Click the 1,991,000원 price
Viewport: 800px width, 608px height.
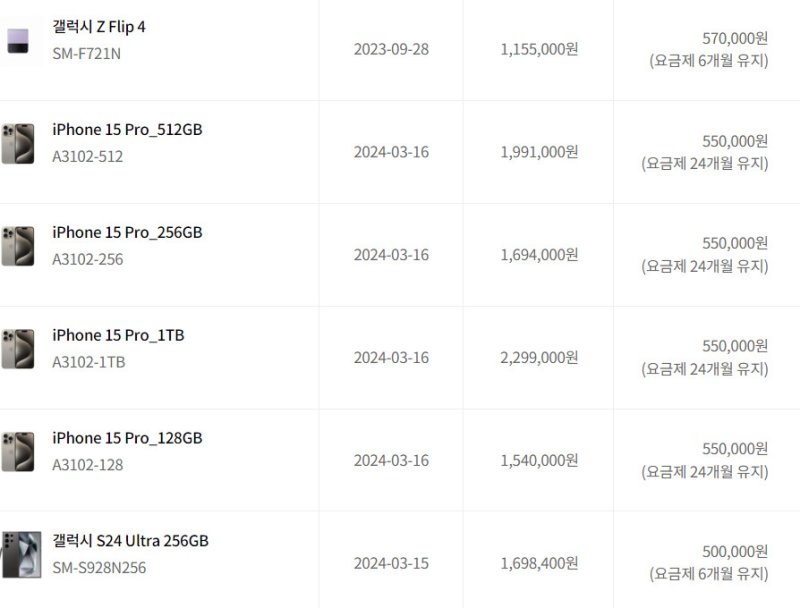click(539, 152)
